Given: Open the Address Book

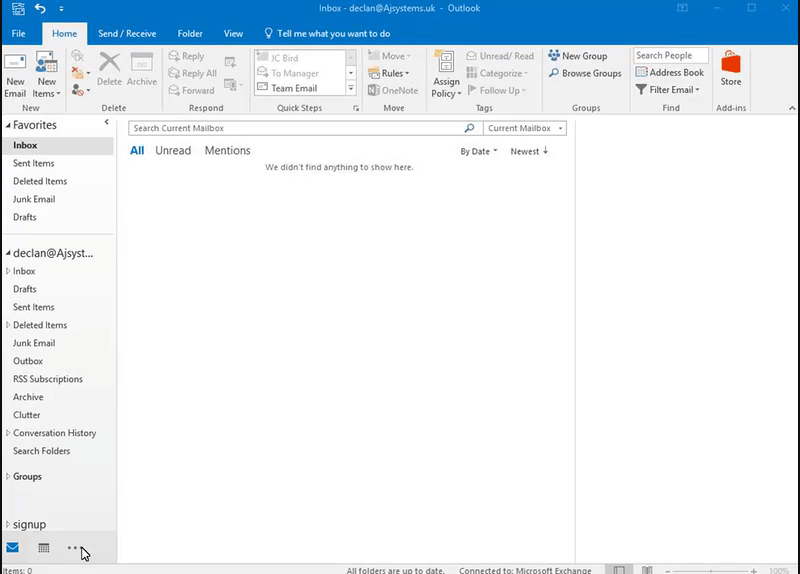Looking at the screenshot, I should (670, 72).
